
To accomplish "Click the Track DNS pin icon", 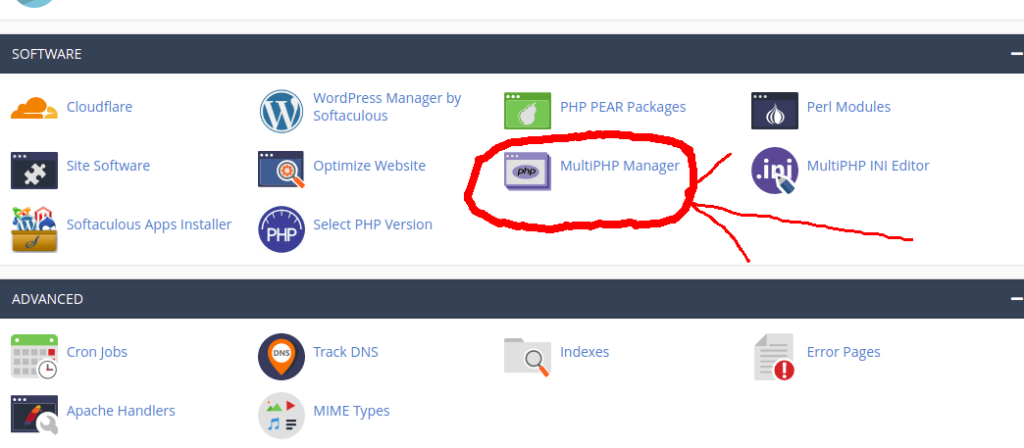I will pyautogui.click(x=281, y=356).
